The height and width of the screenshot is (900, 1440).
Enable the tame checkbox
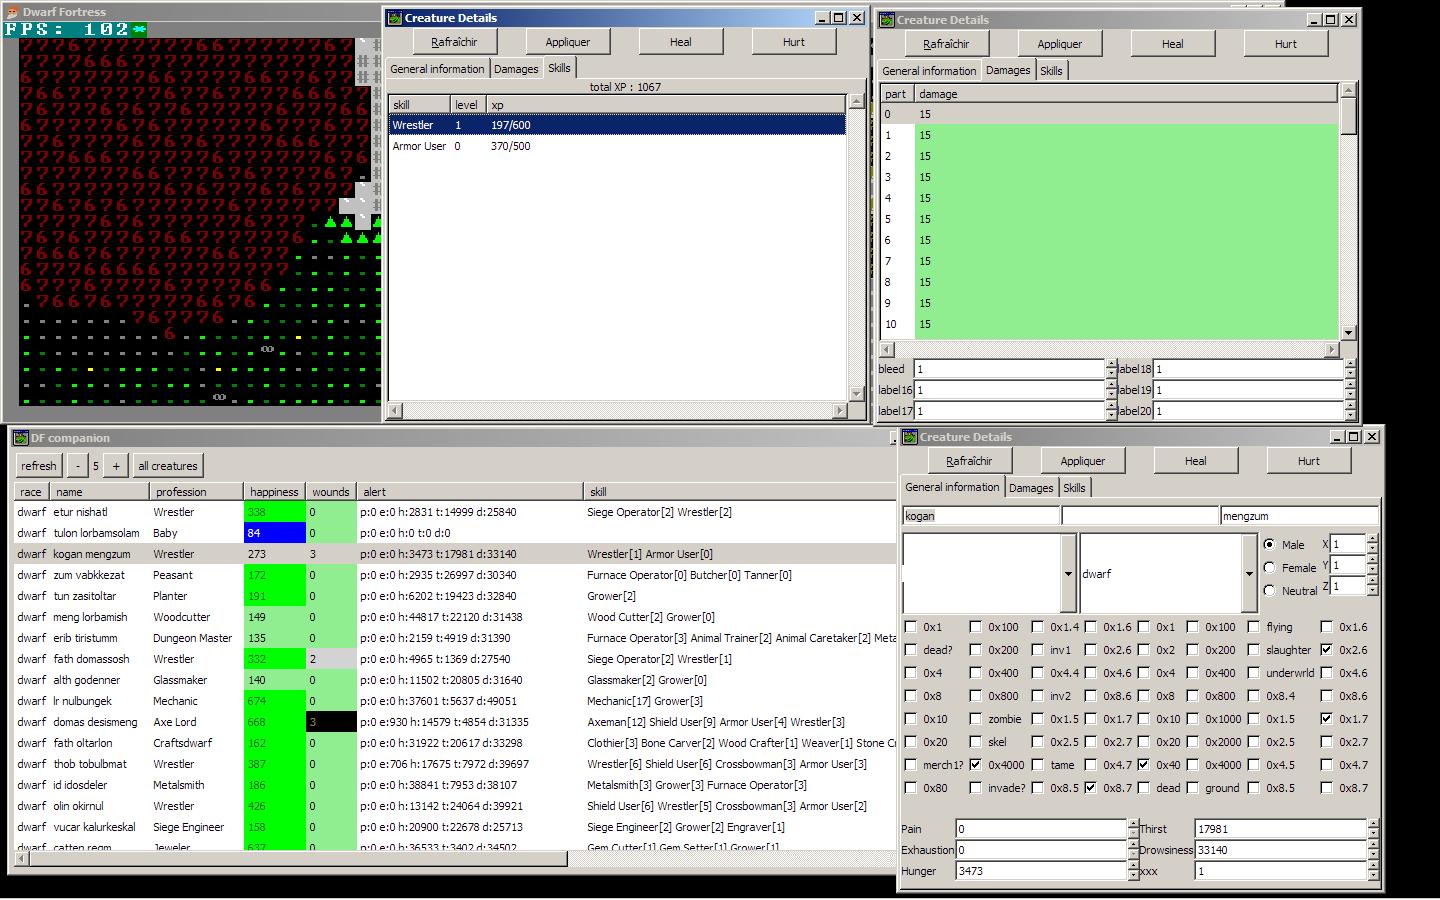tap(1037, 765)
